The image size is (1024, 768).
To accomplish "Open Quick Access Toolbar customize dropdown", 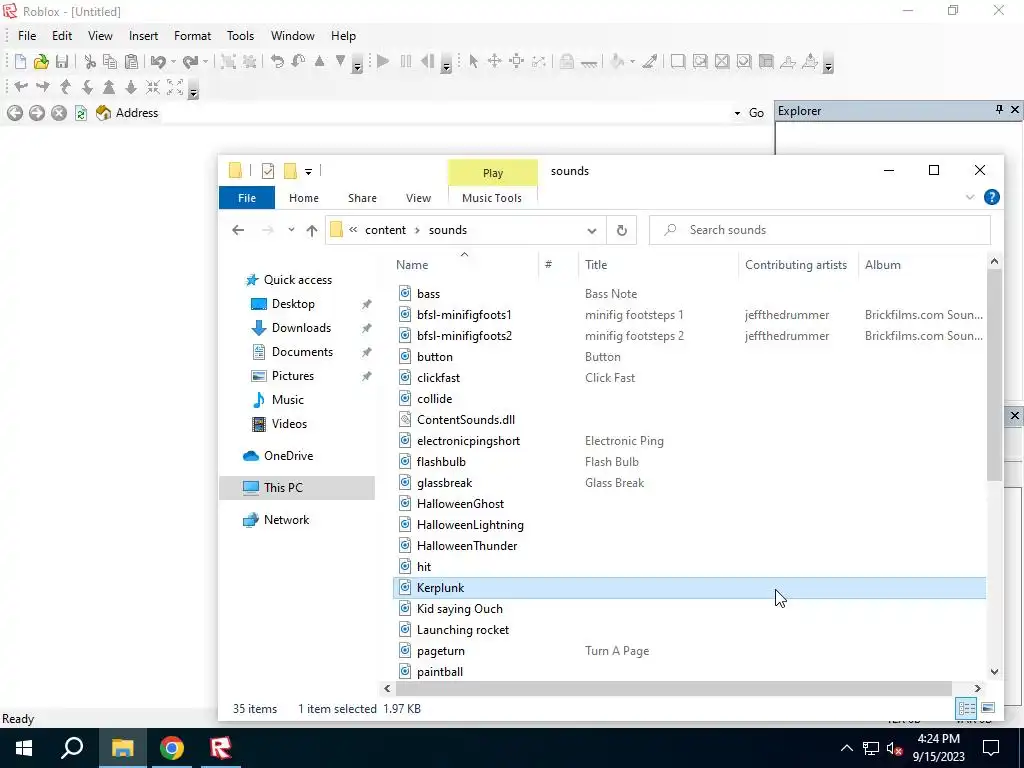I will point(308,172).
